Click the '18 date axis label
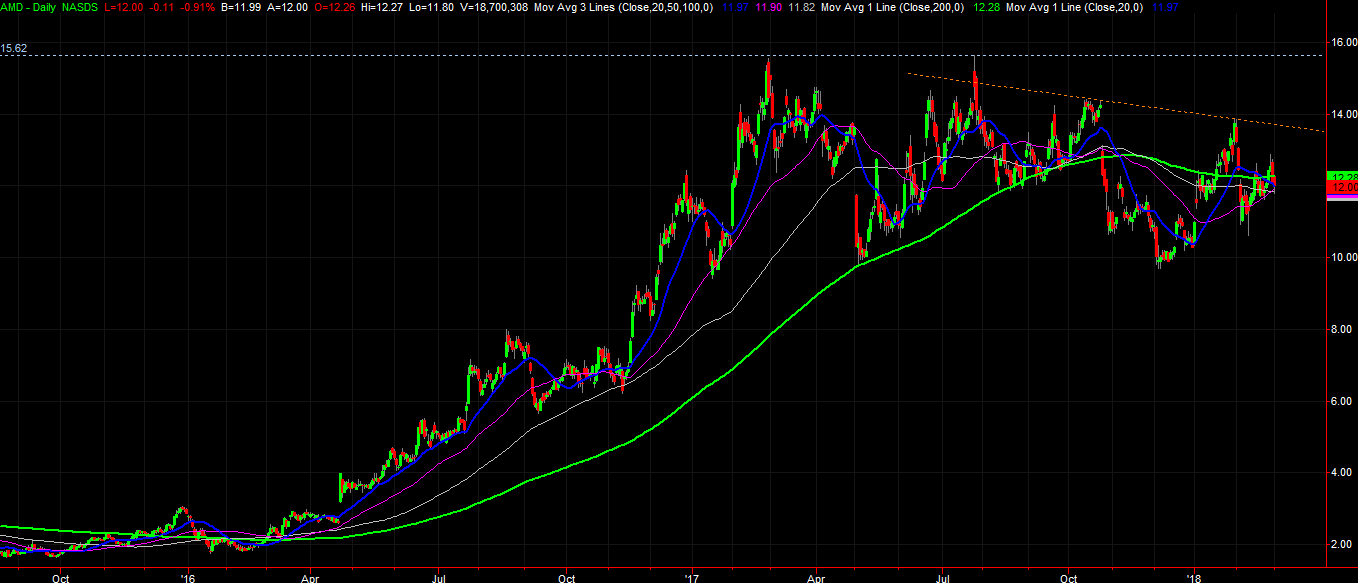The image size is (1358, 583). 1193,577
